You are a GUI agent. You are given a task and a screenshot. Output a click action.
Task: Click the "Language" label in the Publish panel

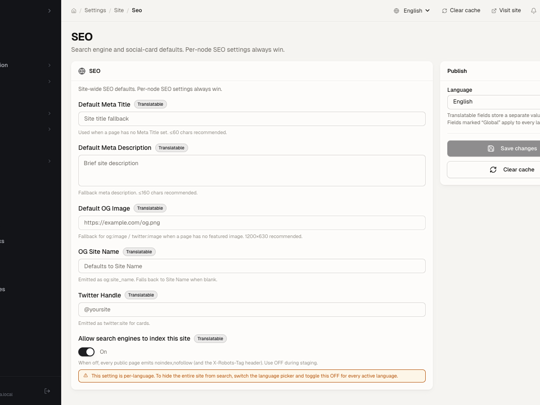pyautogui.click(x=459, y=90)
